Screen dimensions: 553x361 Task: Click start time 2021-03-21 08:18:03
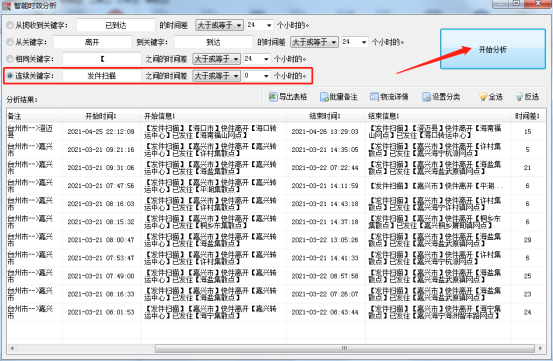(101, 204)
